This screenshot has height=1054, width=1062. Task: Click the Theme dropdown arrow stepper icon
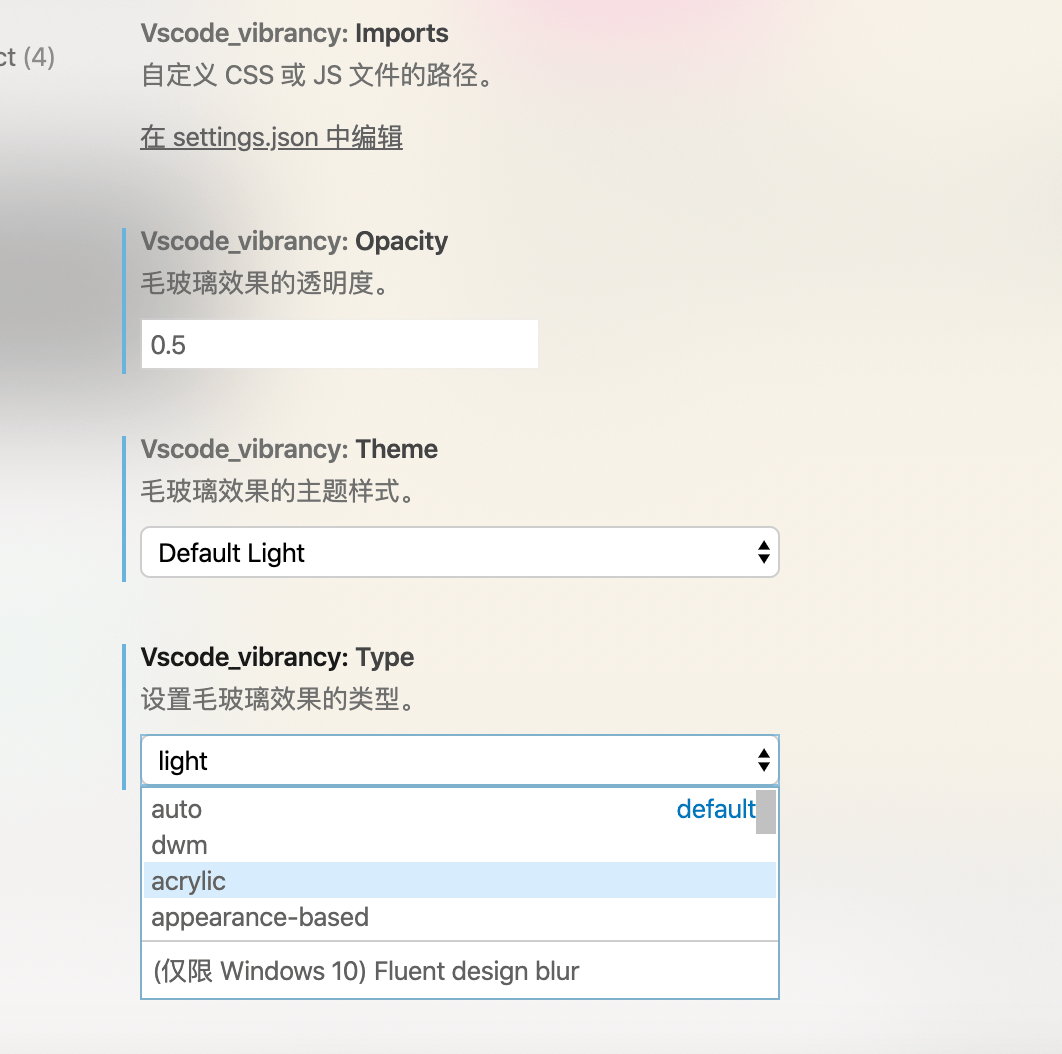tap(763, 552)
